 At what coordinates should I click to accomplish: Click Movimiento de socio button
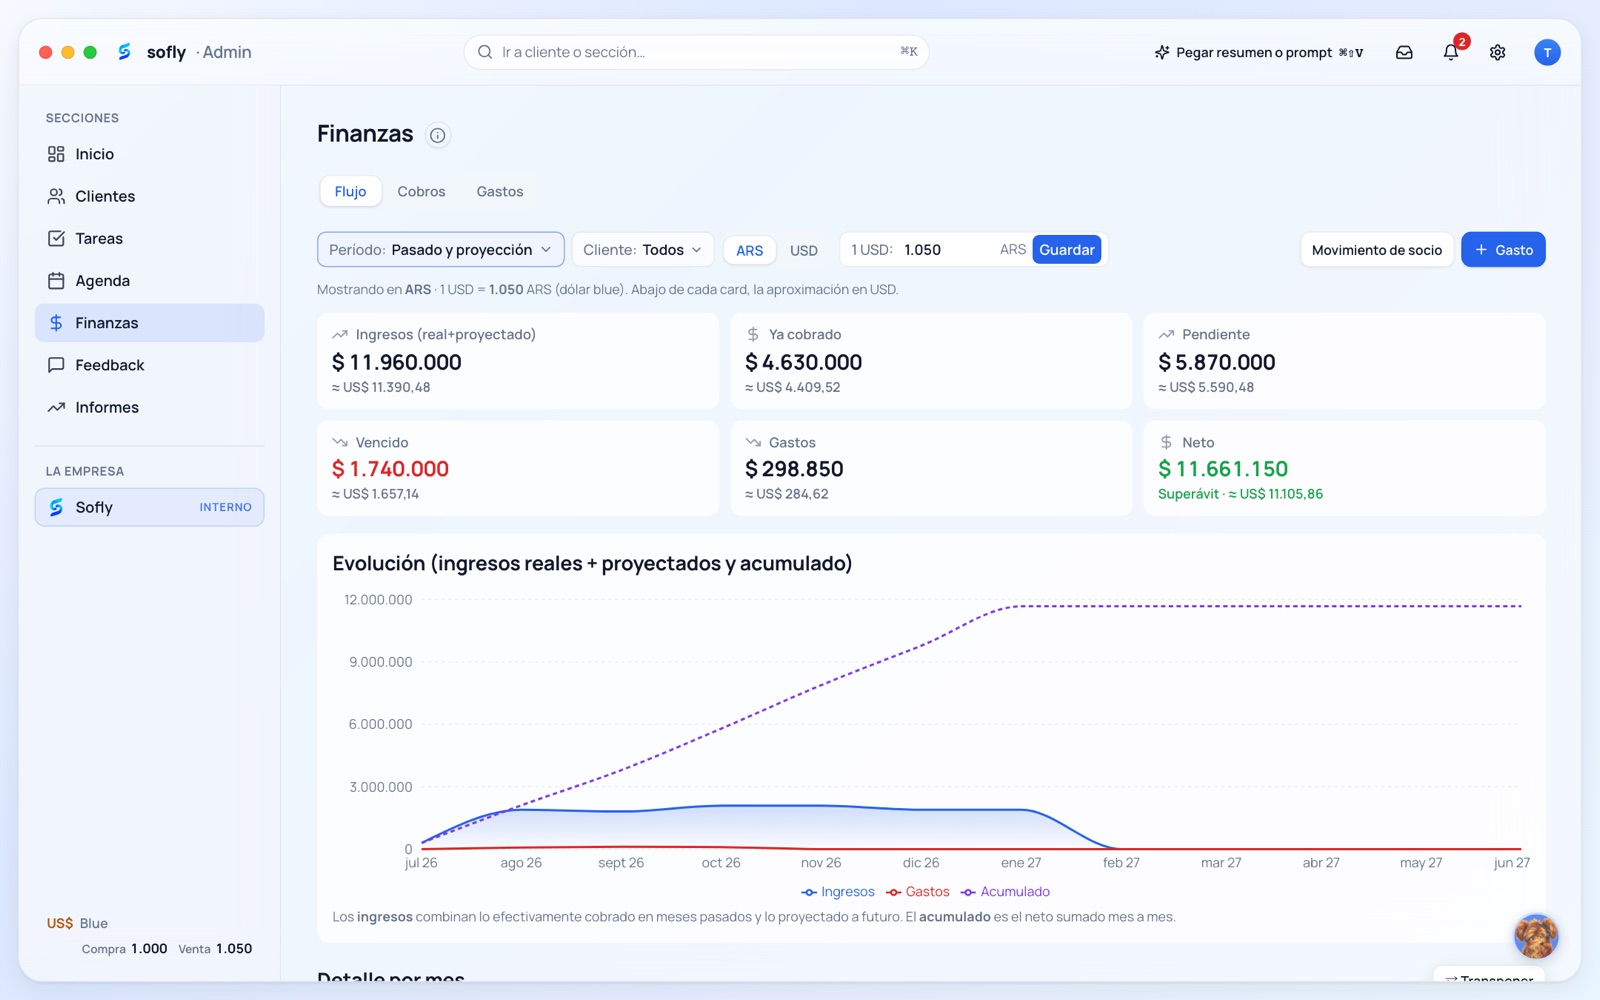pyautogui.click(x=1377, y=250)
